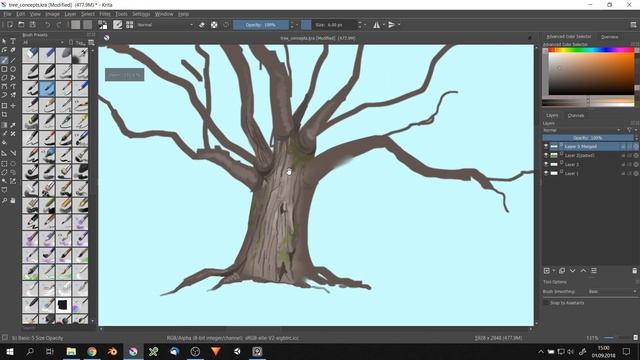Toggle eraser mode in the toolbar
Image resolution: width=640 pixels, height=360 pixels.
click(202, 25)
